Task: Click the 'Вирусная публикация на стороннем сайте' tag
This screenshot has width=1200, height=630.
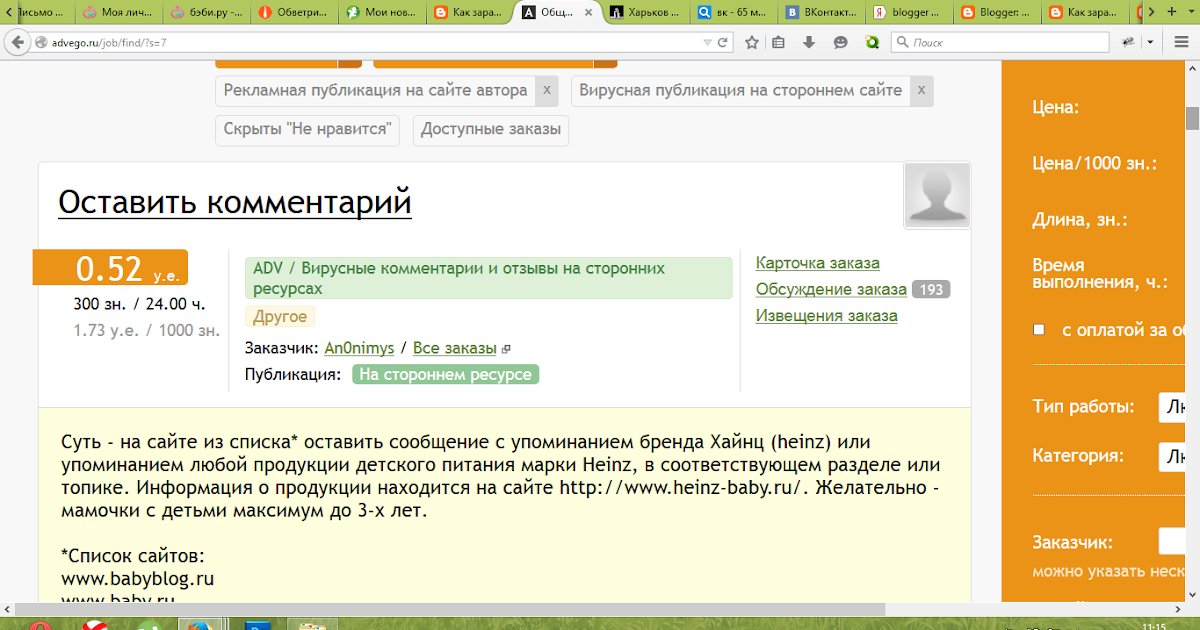Action: point(740,90)
